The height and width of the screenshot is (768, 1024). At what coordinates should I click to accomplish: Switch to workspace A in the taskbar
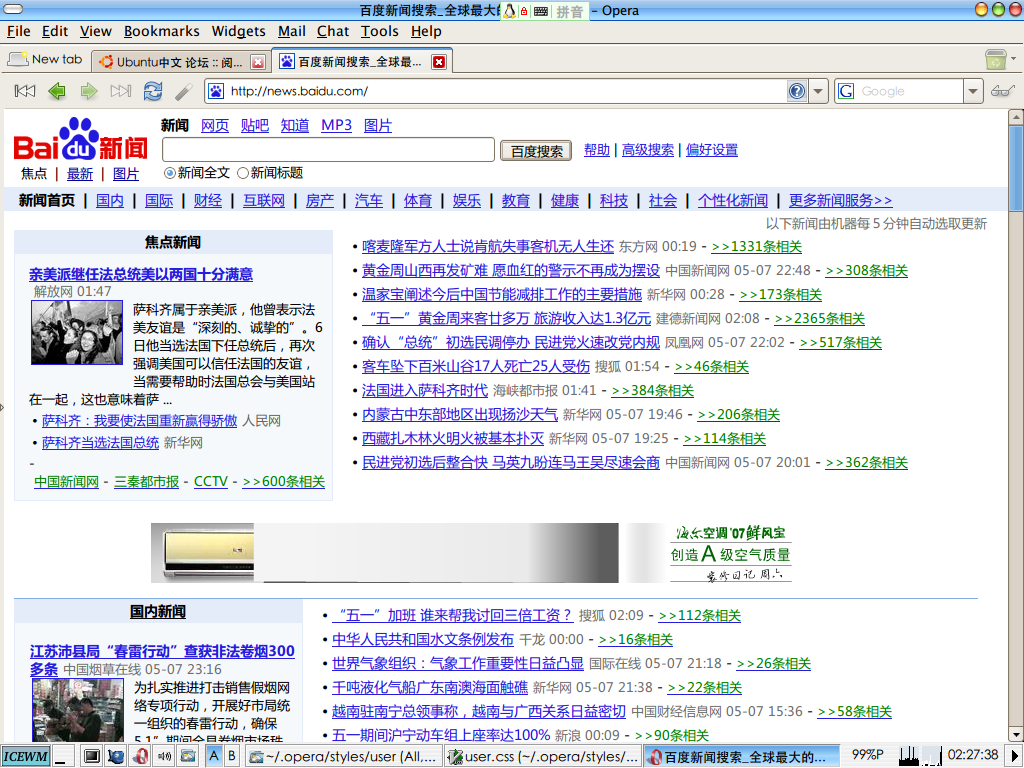pyautogui.click(x=214, y=756)
